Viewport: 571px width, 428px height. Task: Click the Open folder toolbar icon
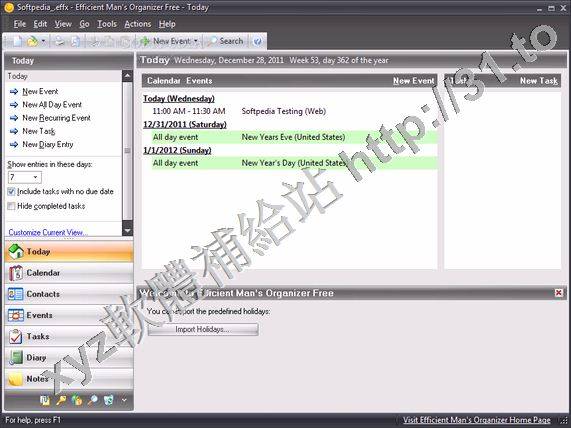tap(32, 41)
